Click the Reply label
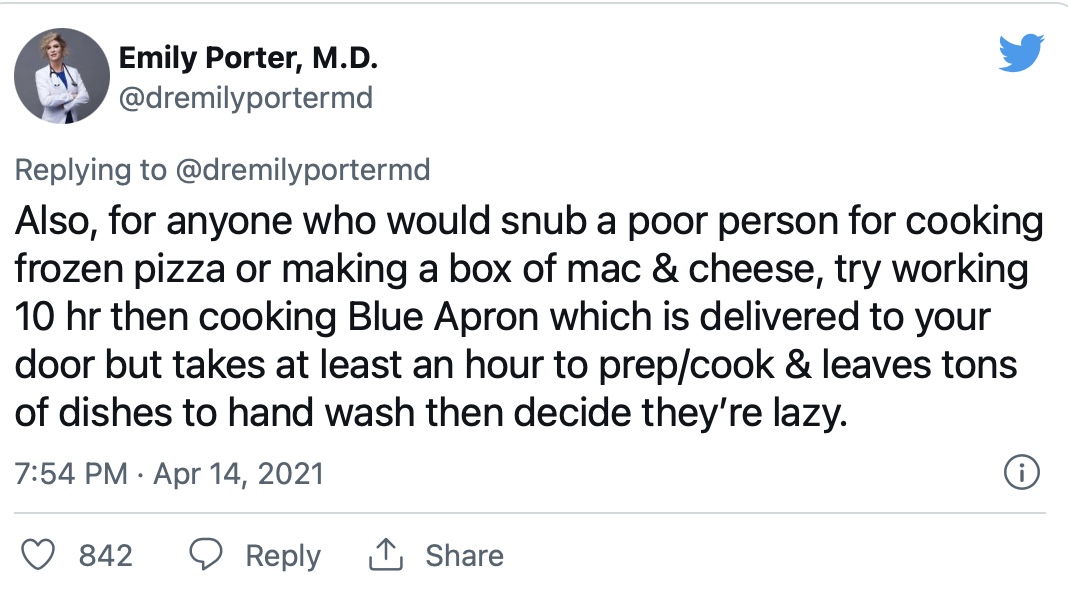 pos(283,556)
